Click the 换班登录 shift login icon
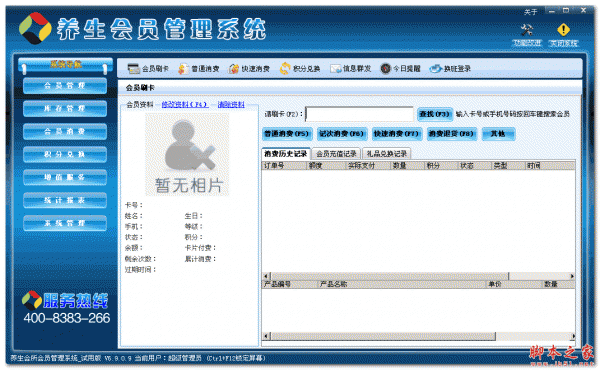Screen dimensions: 600x370 coord(435,68)
